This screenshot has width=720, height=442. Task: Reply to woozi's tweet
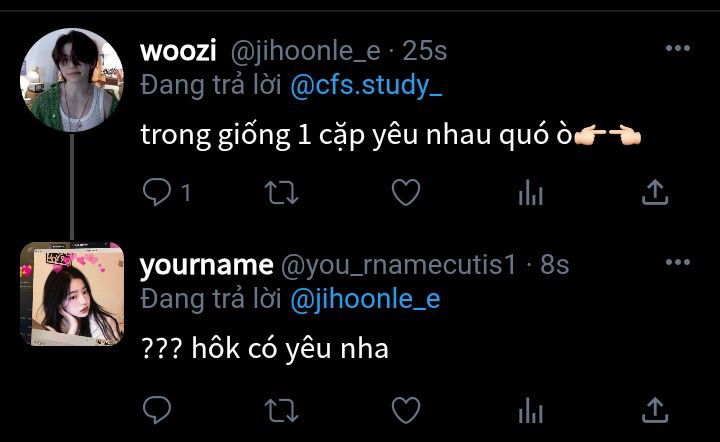(x=157, y=192)
